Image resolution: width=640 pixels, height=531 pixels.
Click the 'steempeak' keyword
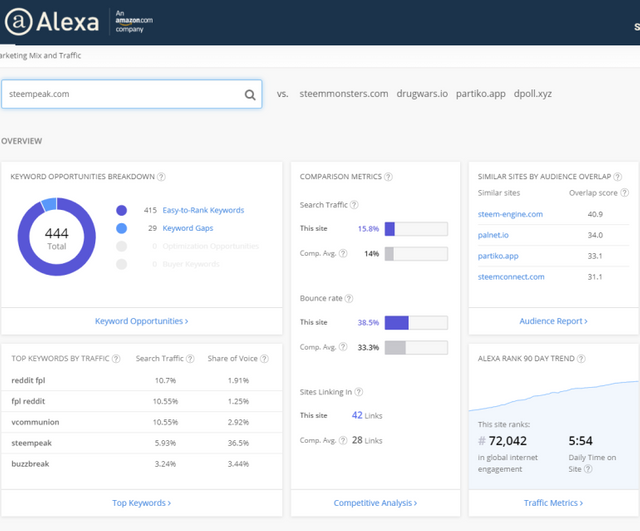point(31,443)
